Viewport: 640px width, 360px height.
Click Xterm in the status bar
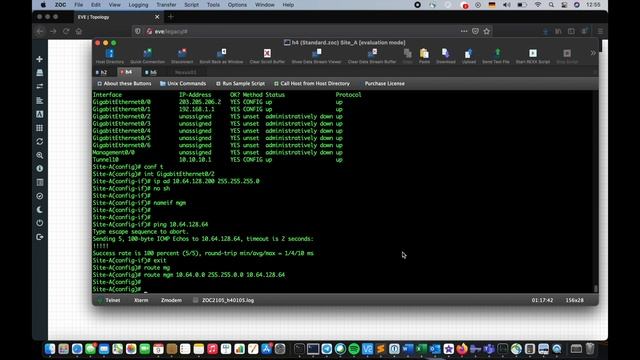[141, 300]
